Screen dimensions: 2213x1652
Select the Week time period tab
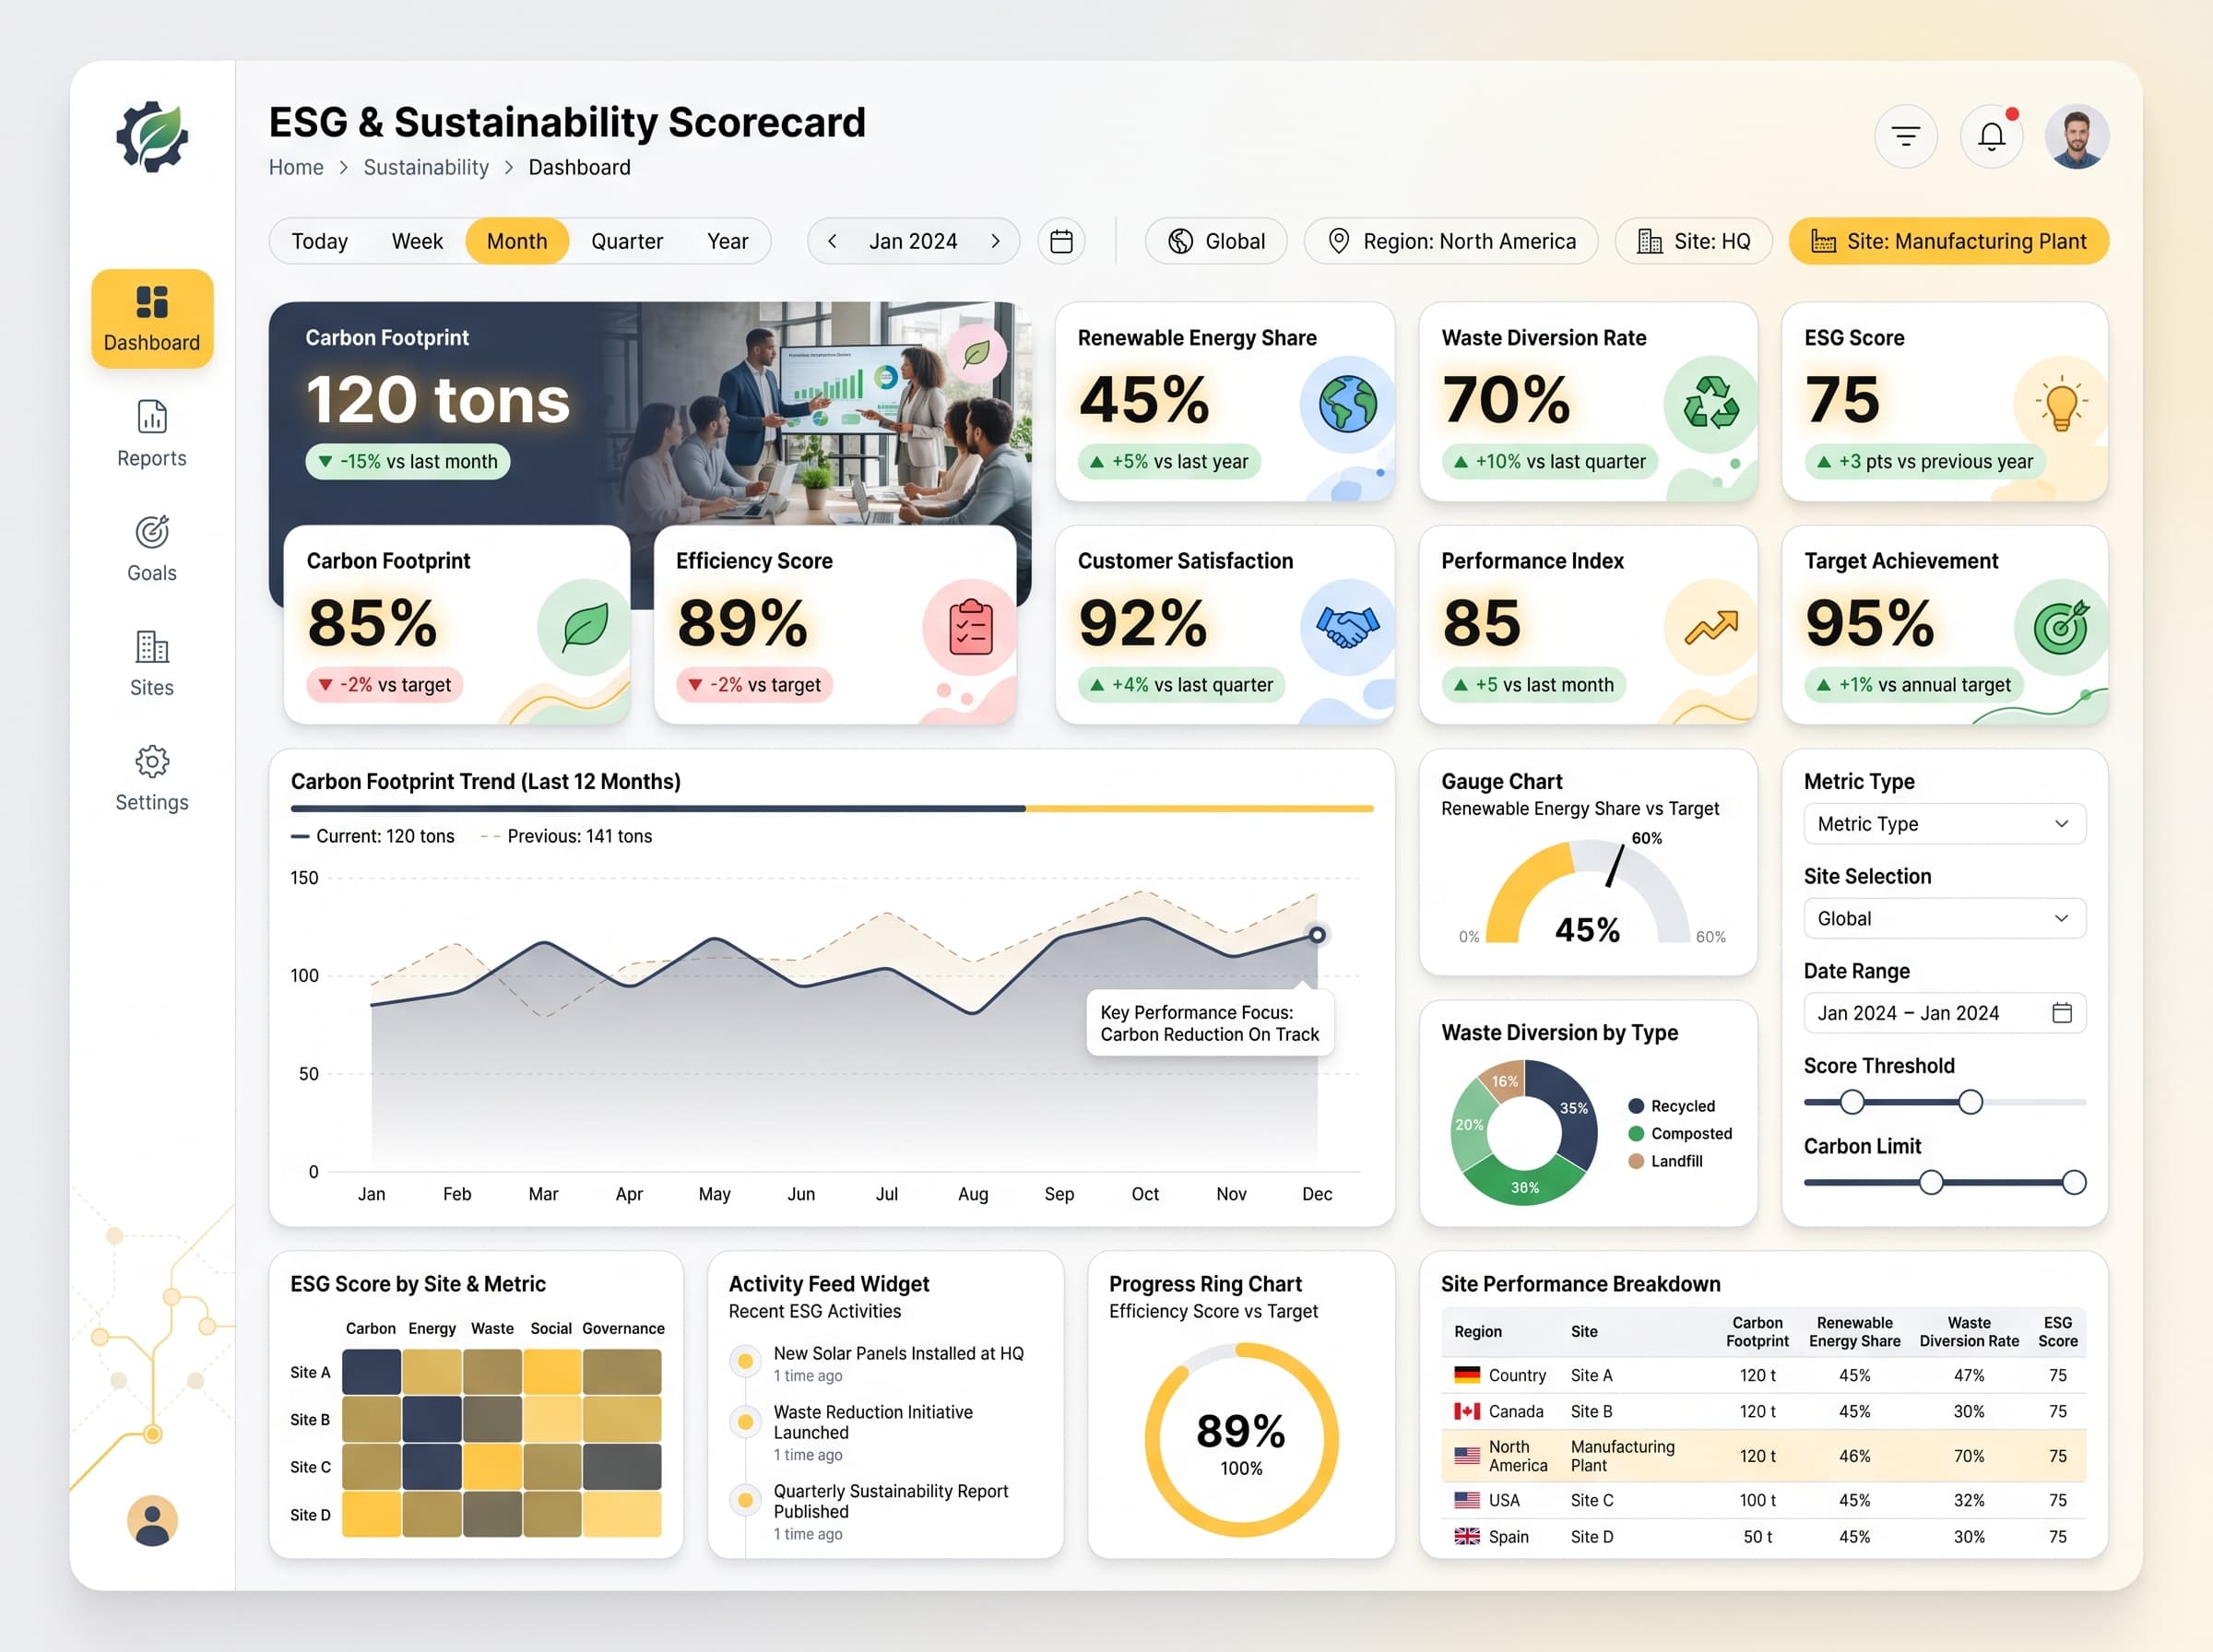[x=417, y=241]
